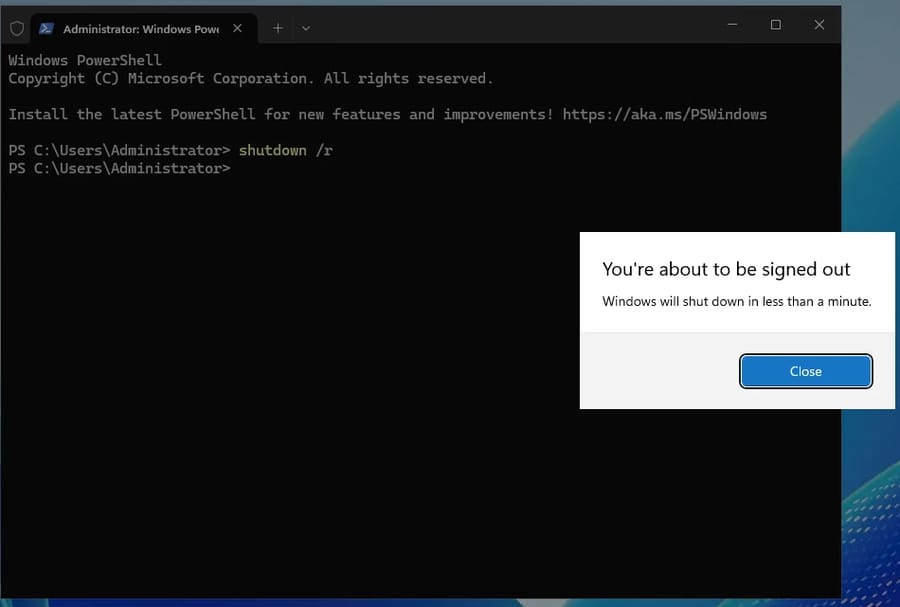Viewport: 900px width, 607px height.
Task: Click the "Windows will shut down" message text
Action: pos(736,301)
